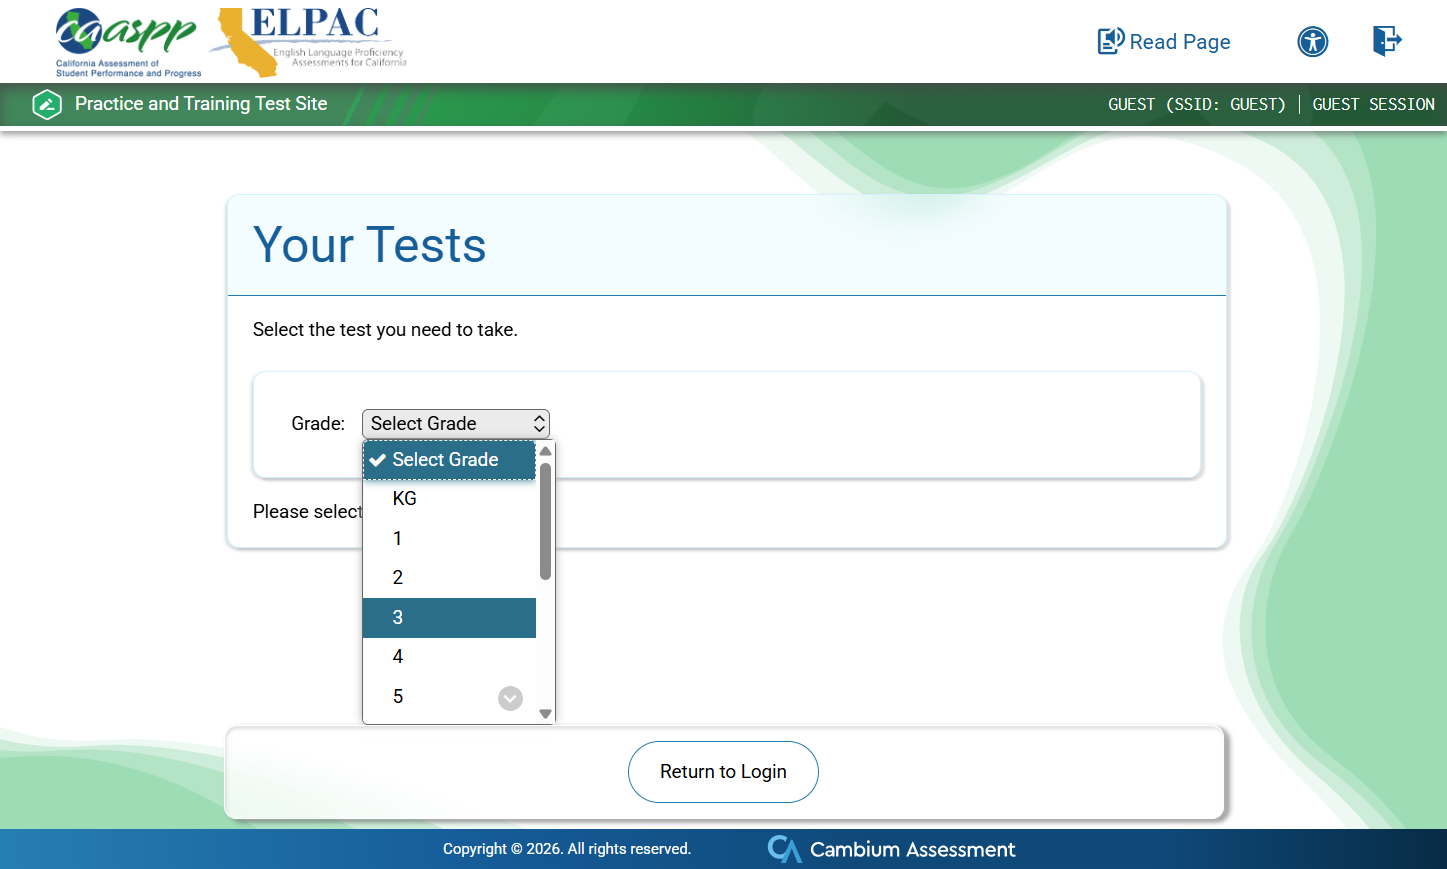Click the ELPAC logo
1447x869 pixels.
click(x=309, y=42)
